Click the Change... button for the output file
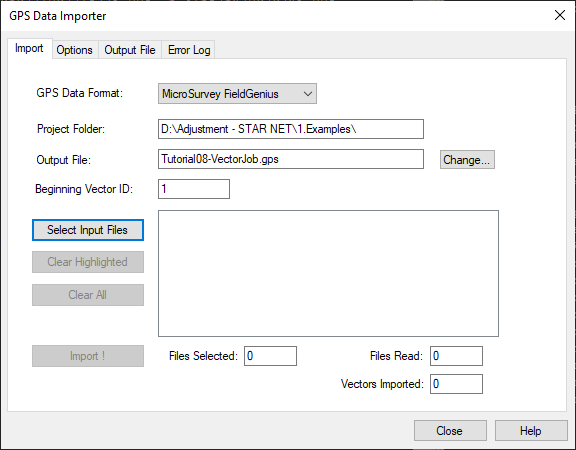Screen dimensions: 576x450 [x=467, y=159]
